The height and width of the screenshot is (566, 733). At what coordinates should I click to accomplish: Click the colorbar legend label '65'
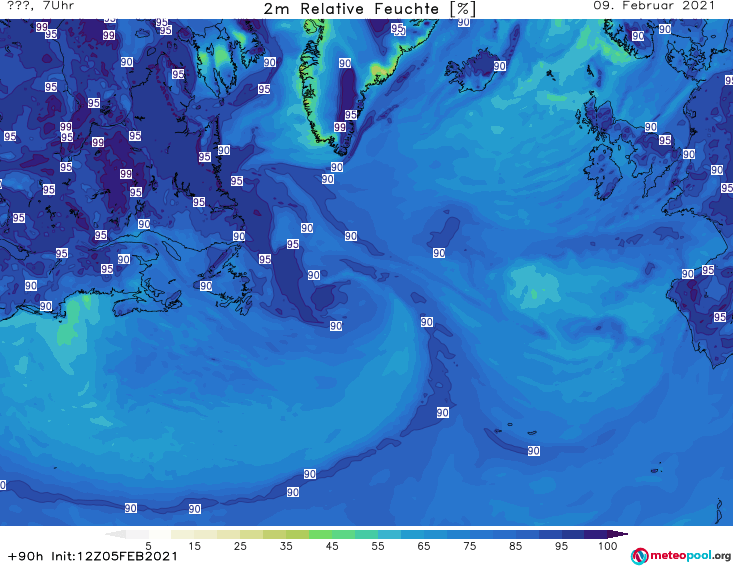click(424, 546)
